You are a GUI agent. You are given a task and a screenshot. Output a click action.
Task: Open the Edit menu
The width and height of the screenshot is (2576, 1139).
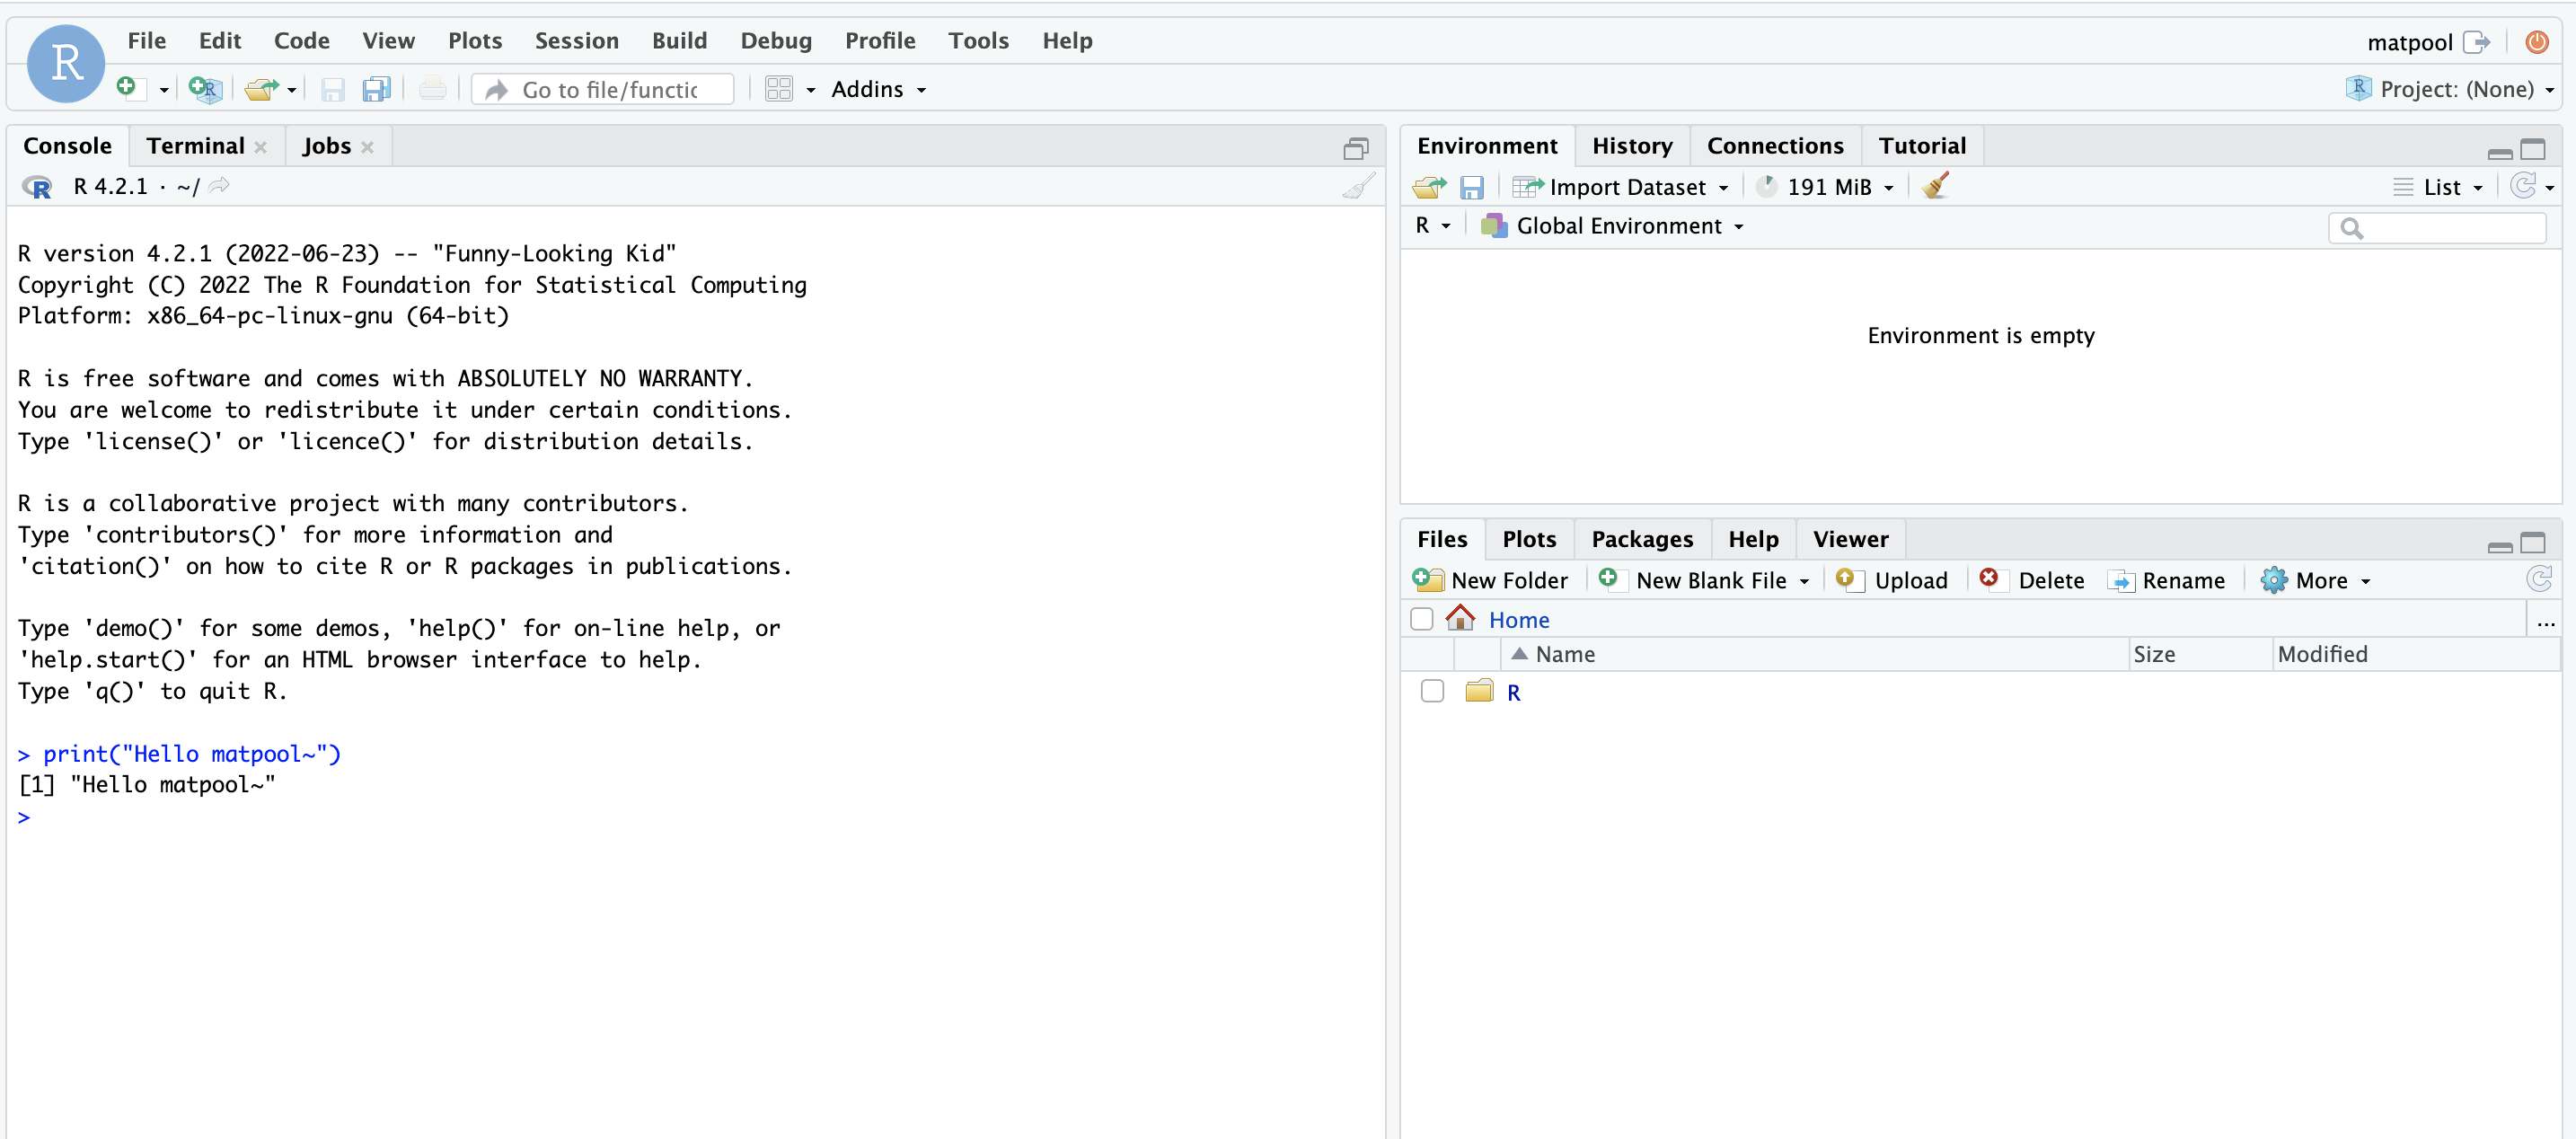click(x=220, y=40)
